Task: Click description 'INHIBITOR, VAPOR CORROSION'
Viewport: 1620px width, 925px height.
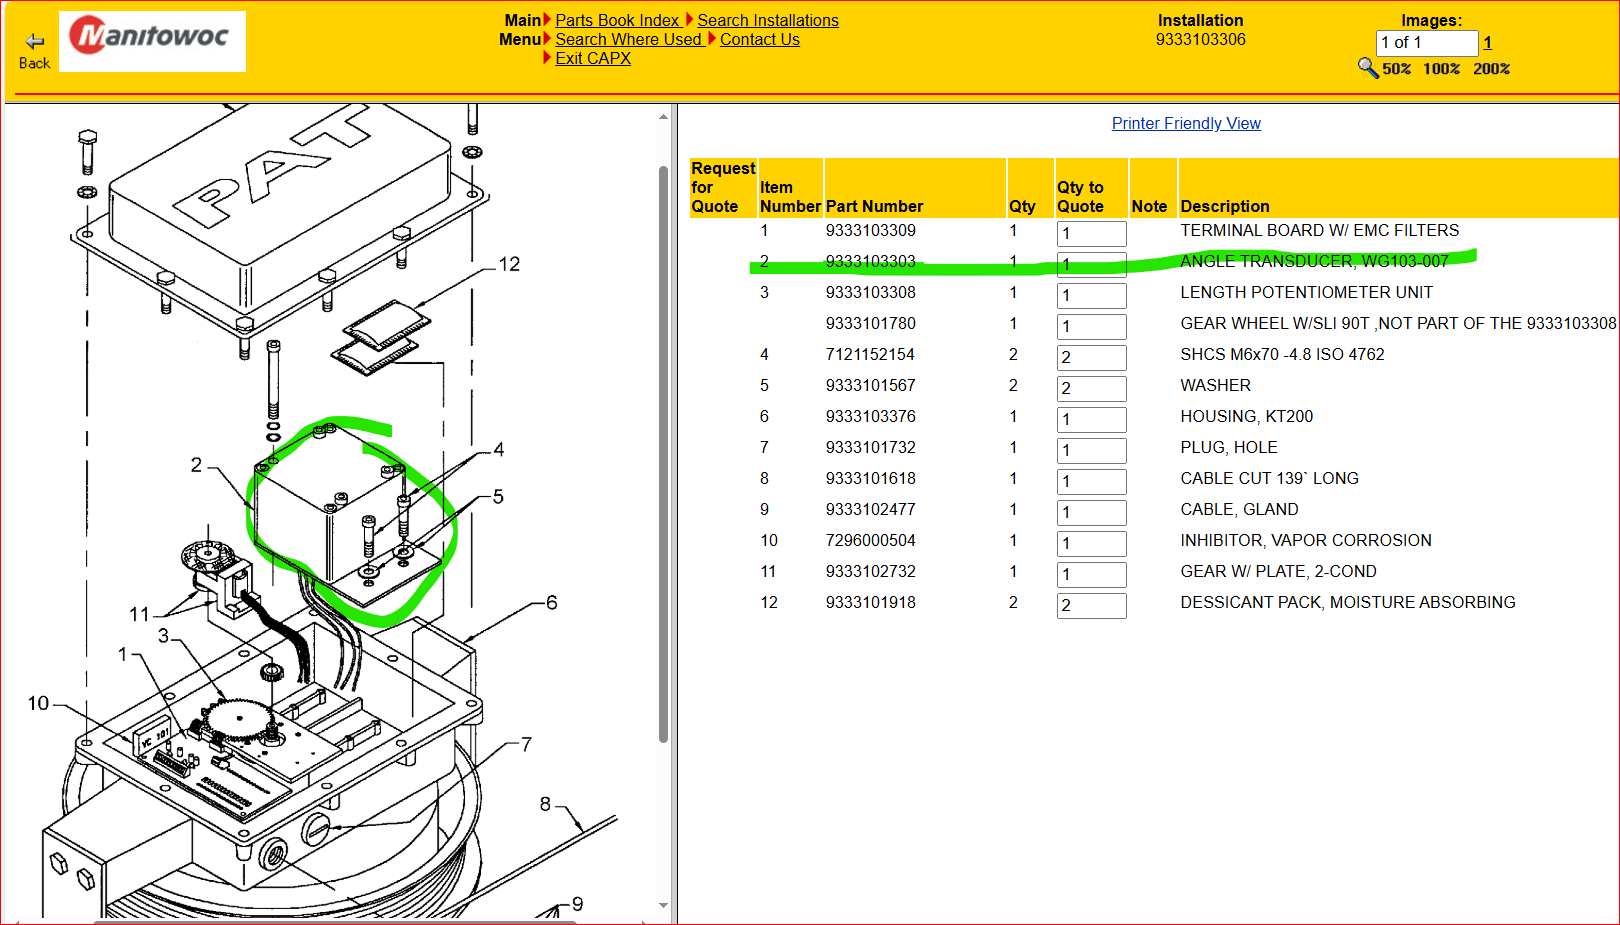Action: click(1305, 540)
